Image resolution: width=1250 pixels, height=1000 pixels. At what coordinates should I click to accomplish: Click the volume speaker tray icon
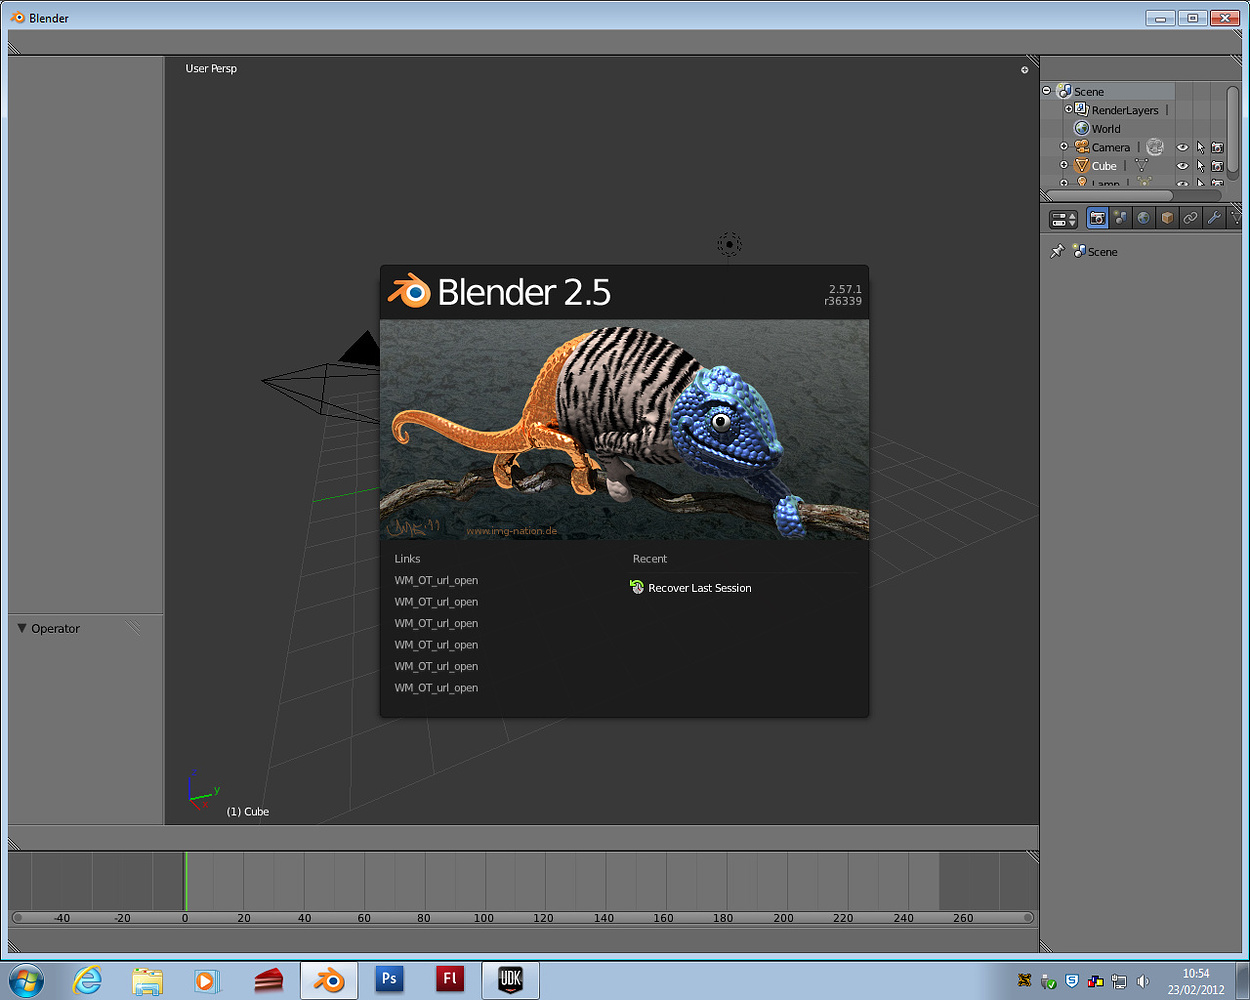click(1143, 981)
